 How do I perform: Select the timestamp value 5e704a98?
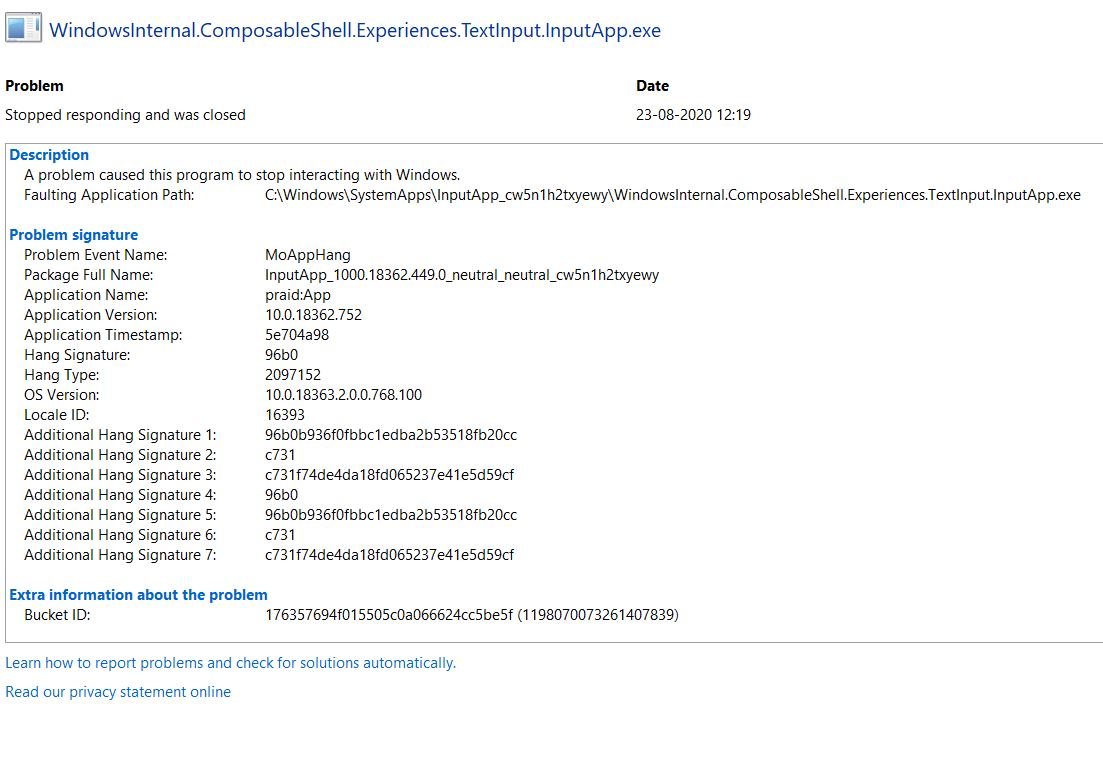click(297, 335)
